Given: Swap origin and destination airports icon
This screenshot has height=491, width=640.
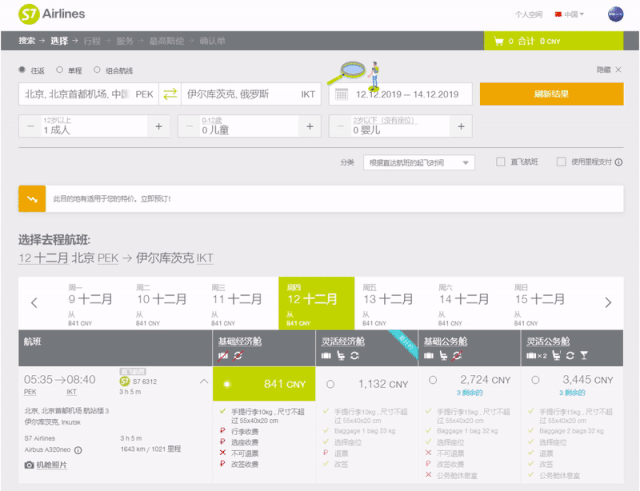Looking at the screenshot, I should click(169, 94).
